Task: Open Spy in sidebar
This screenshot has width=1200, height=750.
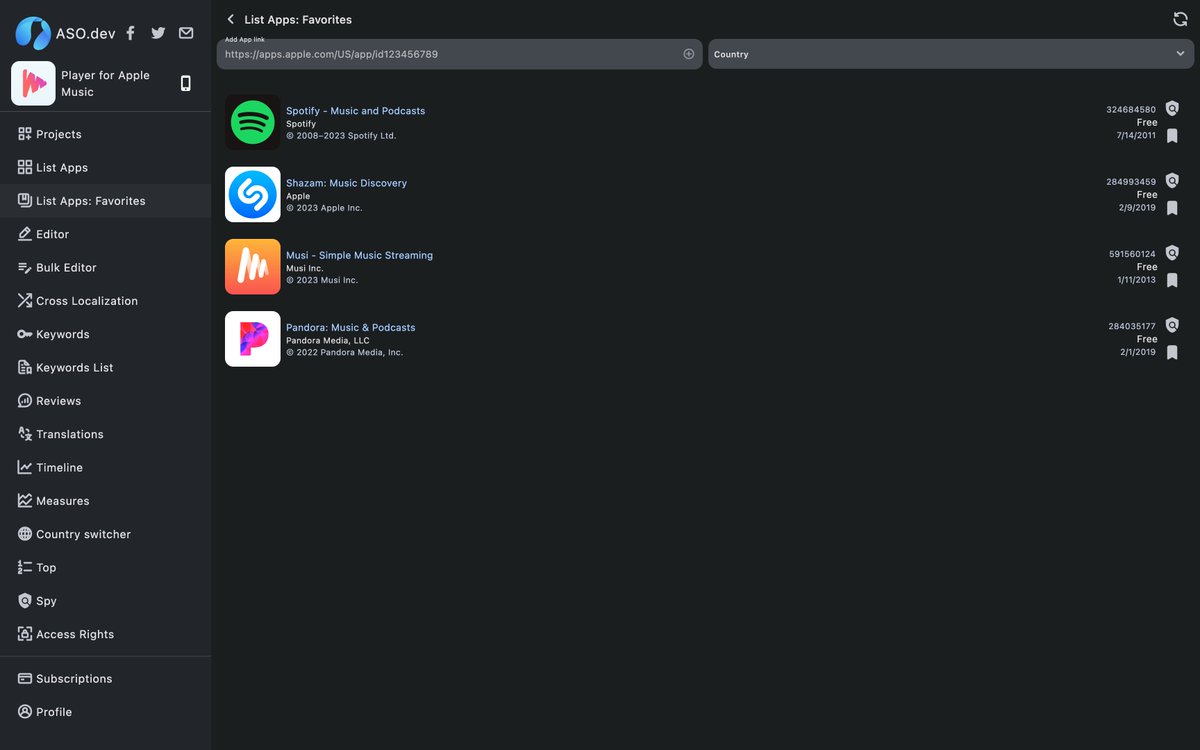Action: 106,601
